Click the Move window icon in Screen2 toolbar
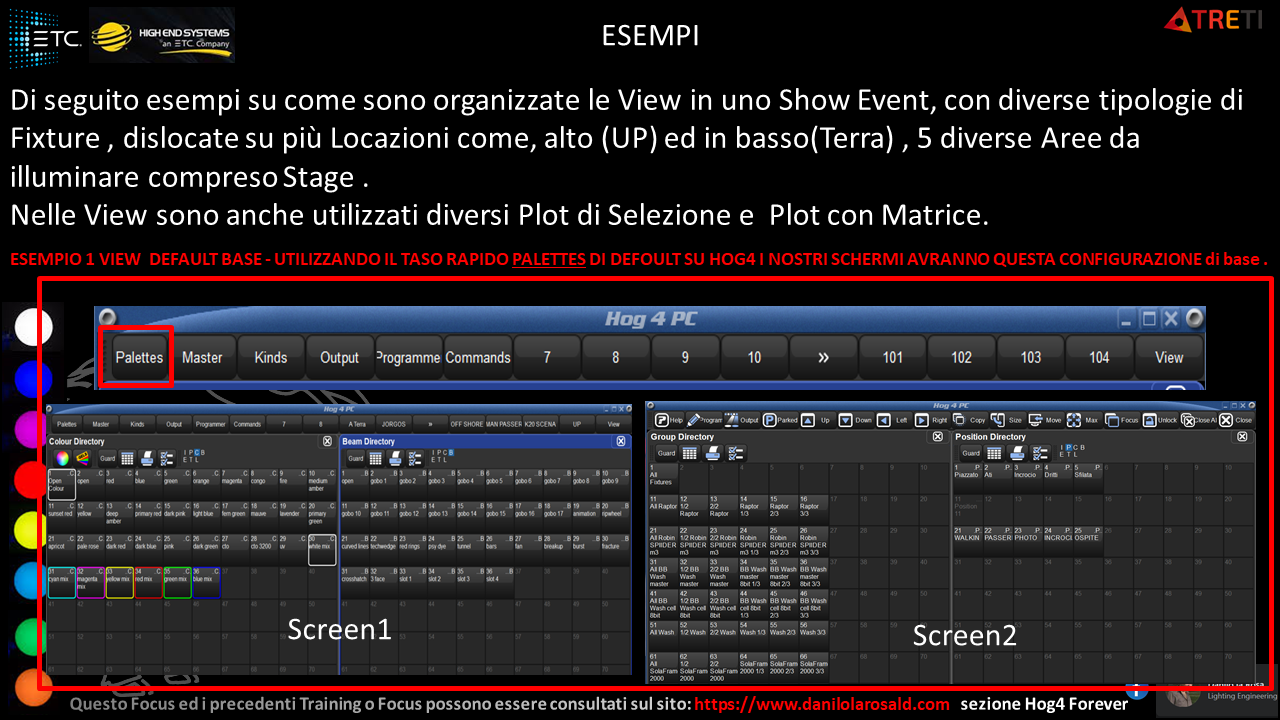 1036,420
